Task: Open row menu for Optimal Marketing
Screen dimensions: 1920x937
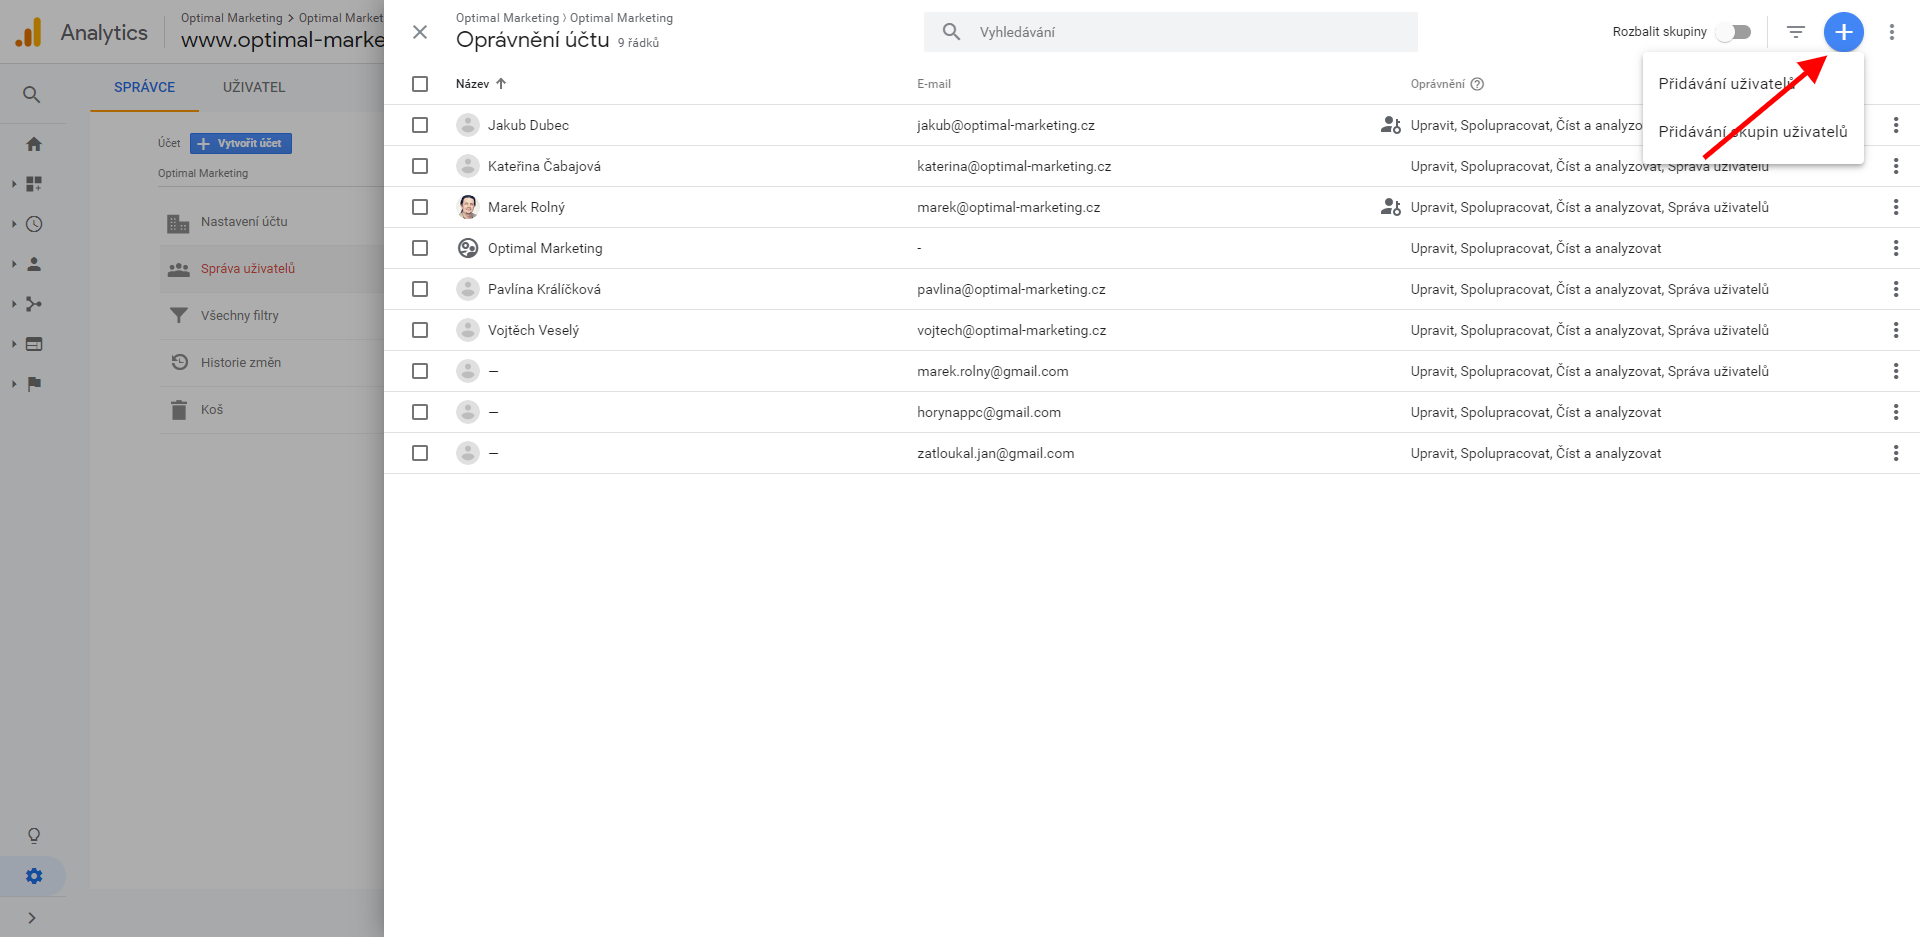Action: click(x=1895, y=248)
